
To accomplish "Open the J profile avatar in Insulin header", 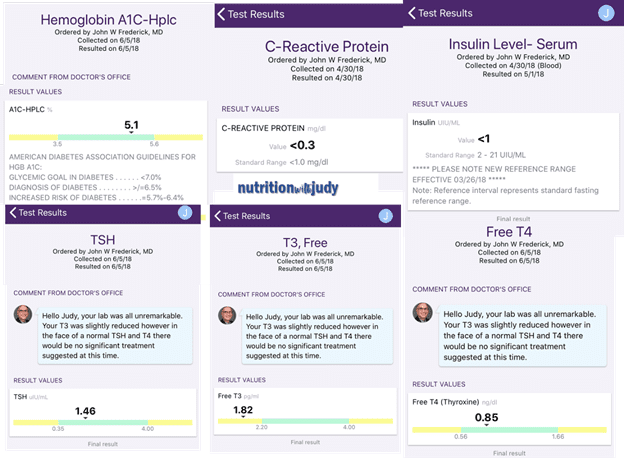I will pyautogui.click(x=605, y=13).
